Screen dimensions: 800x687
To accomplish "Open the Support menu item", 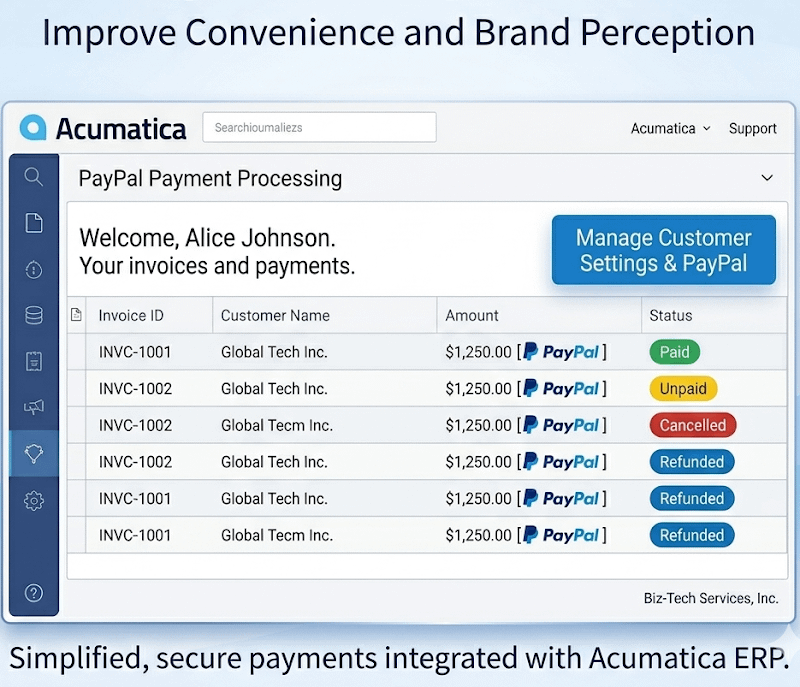I will 752,128.
